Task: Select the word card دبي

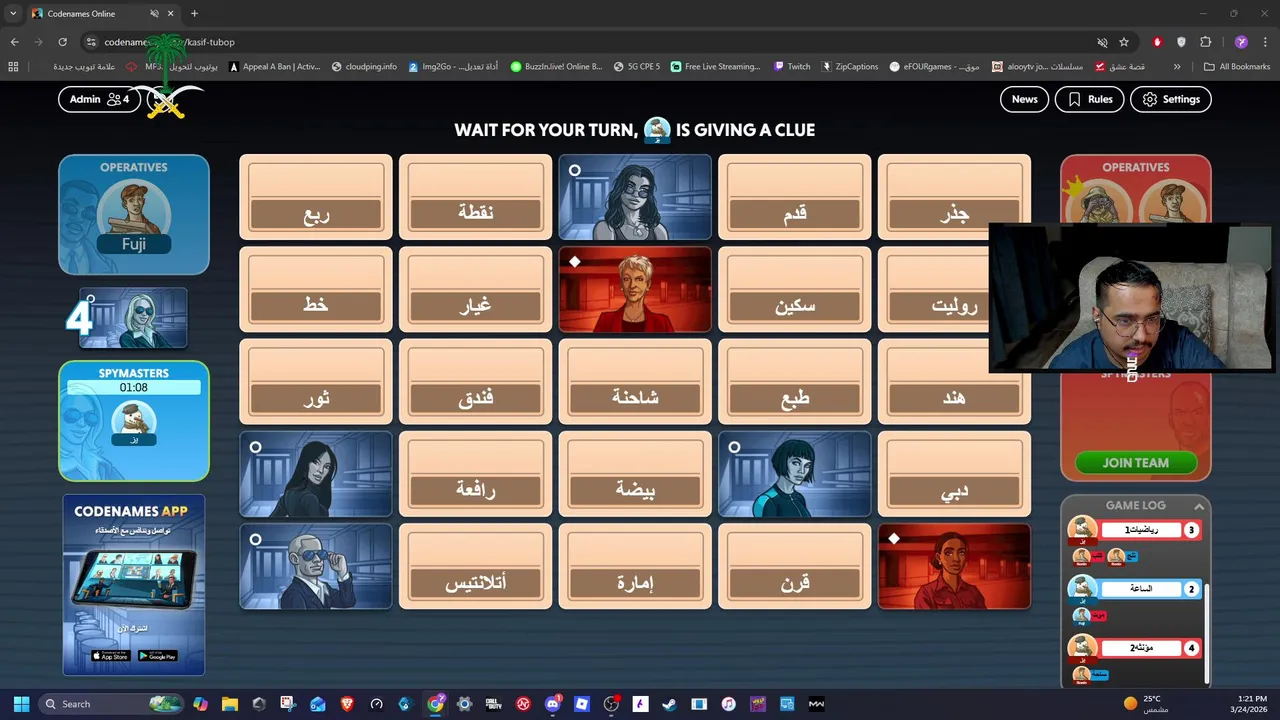Action: (954, 474)
